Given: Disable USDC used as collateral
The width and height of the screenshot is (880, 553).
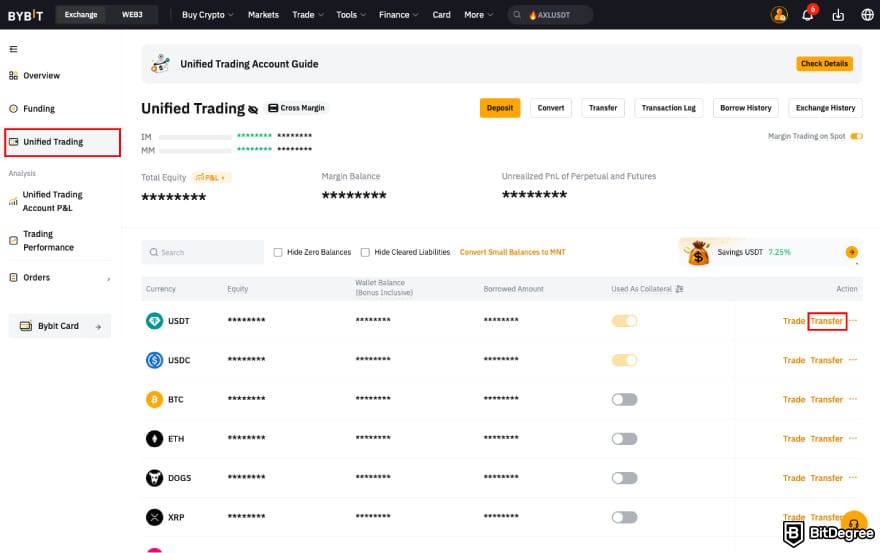Looking at the screenshot, I should (x=625, y=360).
